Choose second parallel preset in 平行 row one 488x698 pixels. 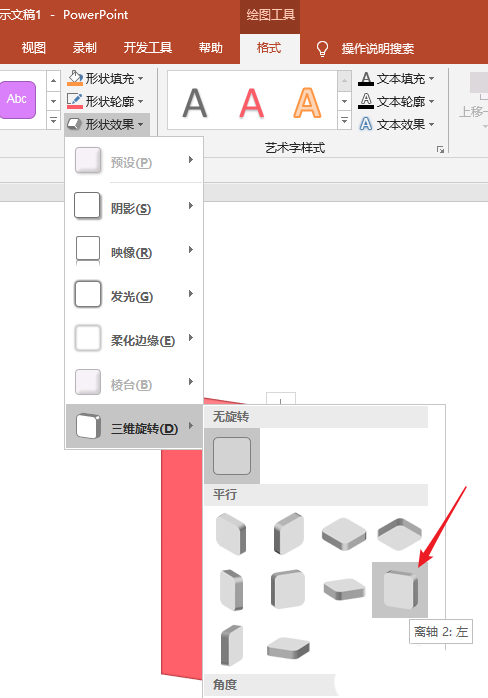[x=289, y=533]
